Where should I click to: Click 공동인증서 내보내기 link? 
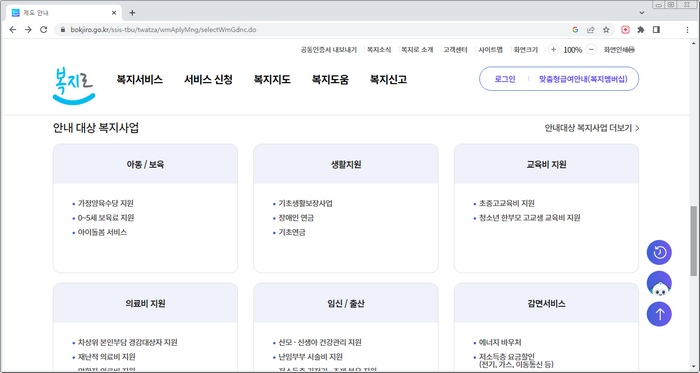click(329, 50)
